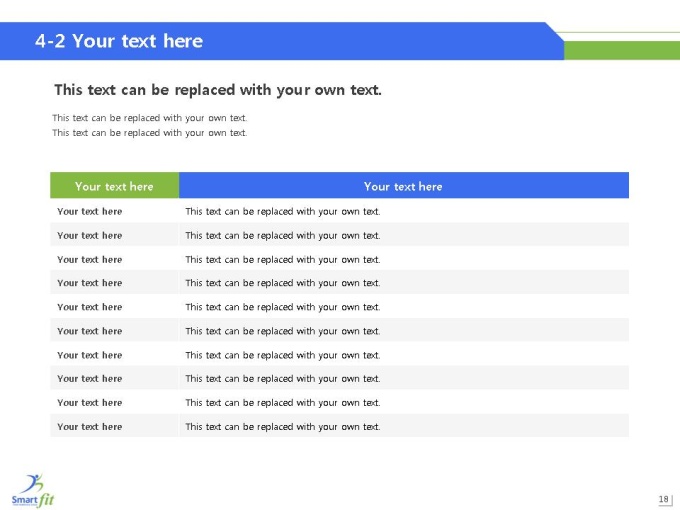Viewport: 680px width, 510px height.
Task: Click the last body row's "This text can be replaced" cell
Action: click(404, 426)
